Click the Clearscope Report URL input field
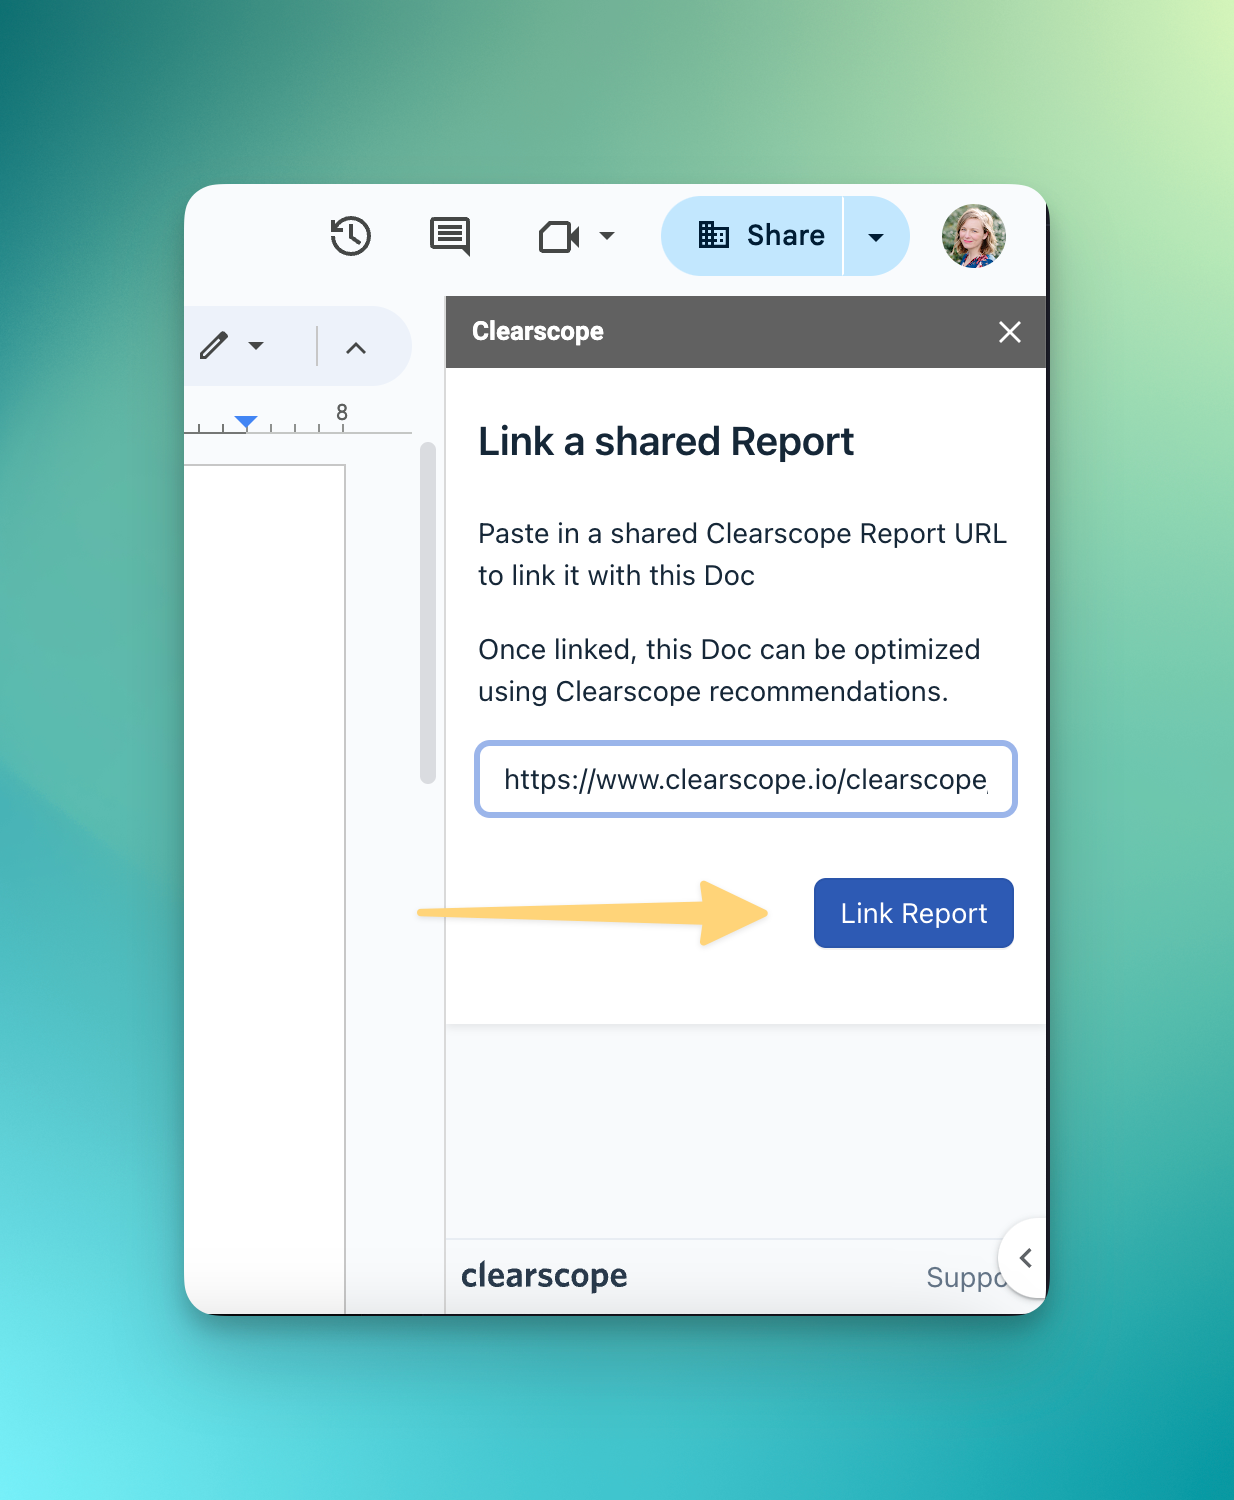The image size is (1234, 1500). [746, 779]
